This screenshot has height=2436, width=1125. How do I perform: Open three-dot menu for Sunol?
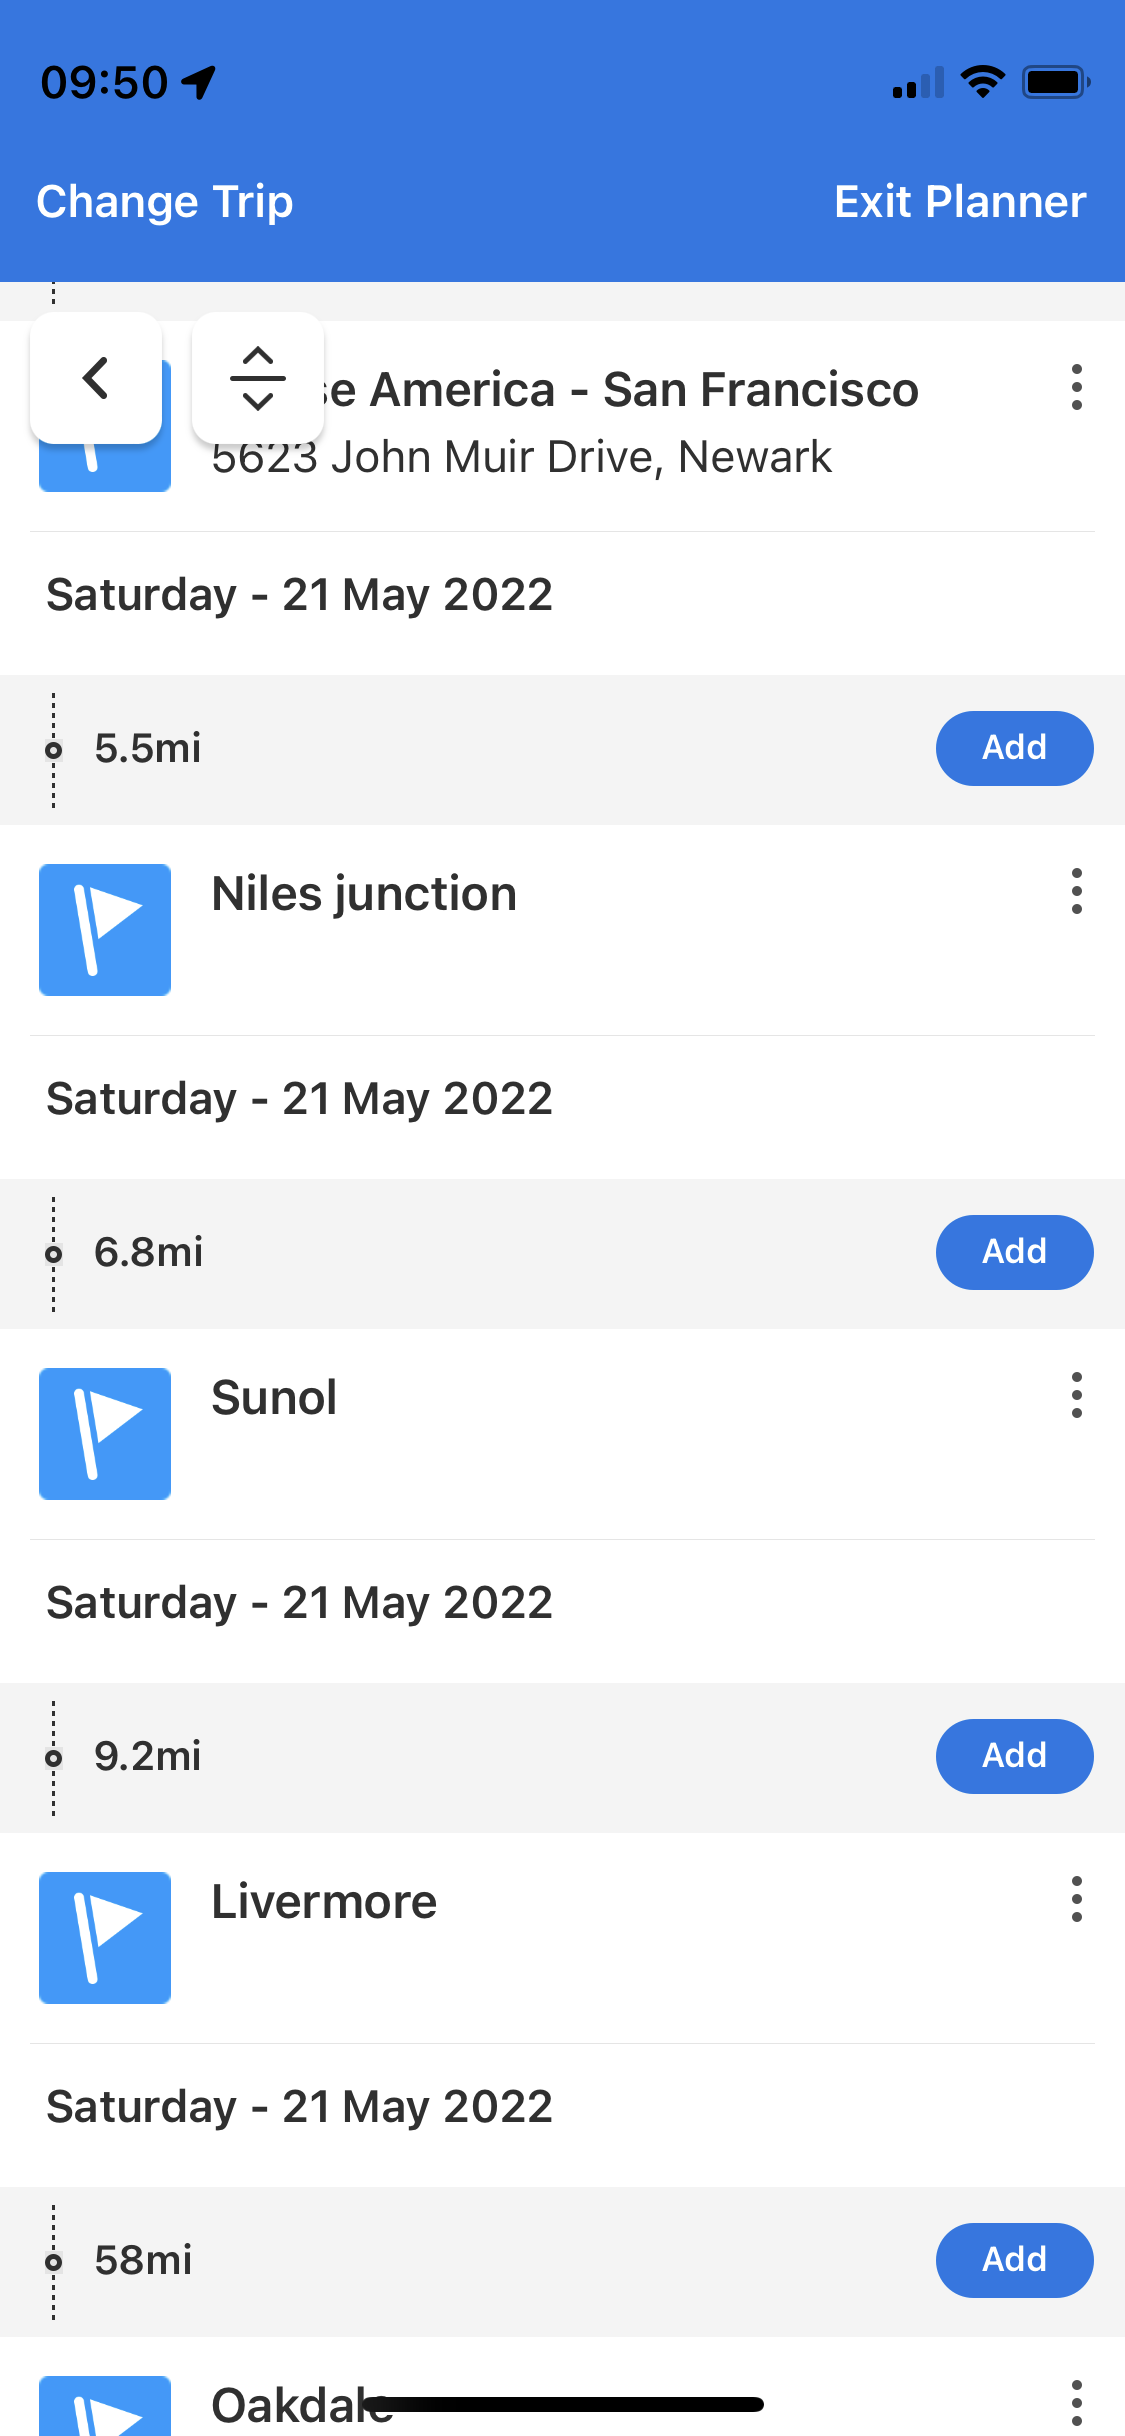click(x=1076, y=1395)
